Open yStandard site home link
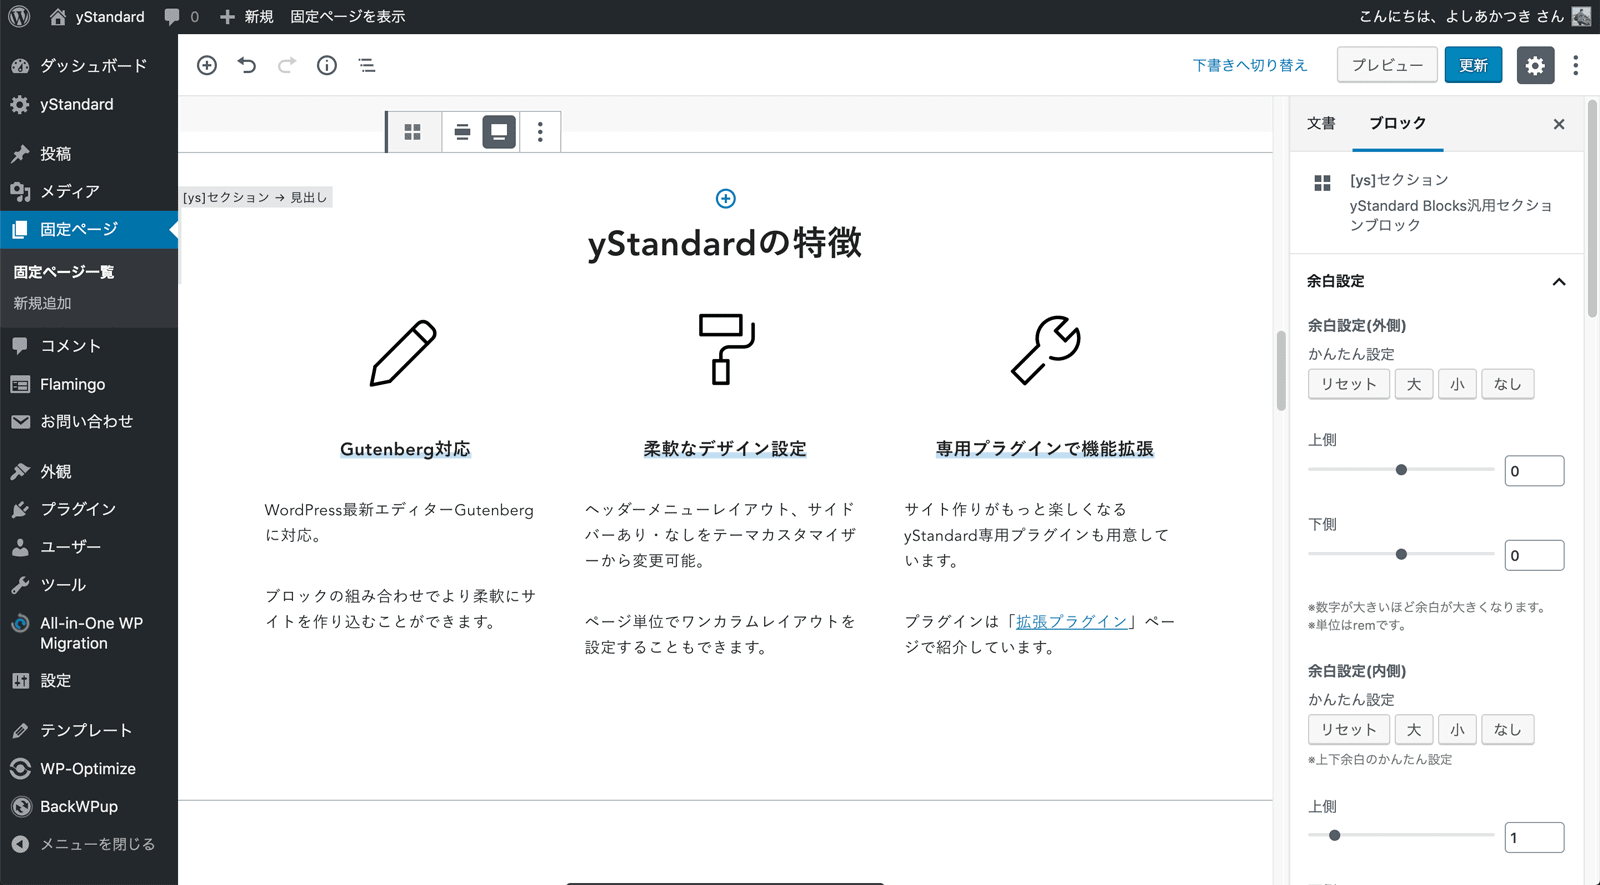Screen dimensions: 1600x885 coord(97,17)
